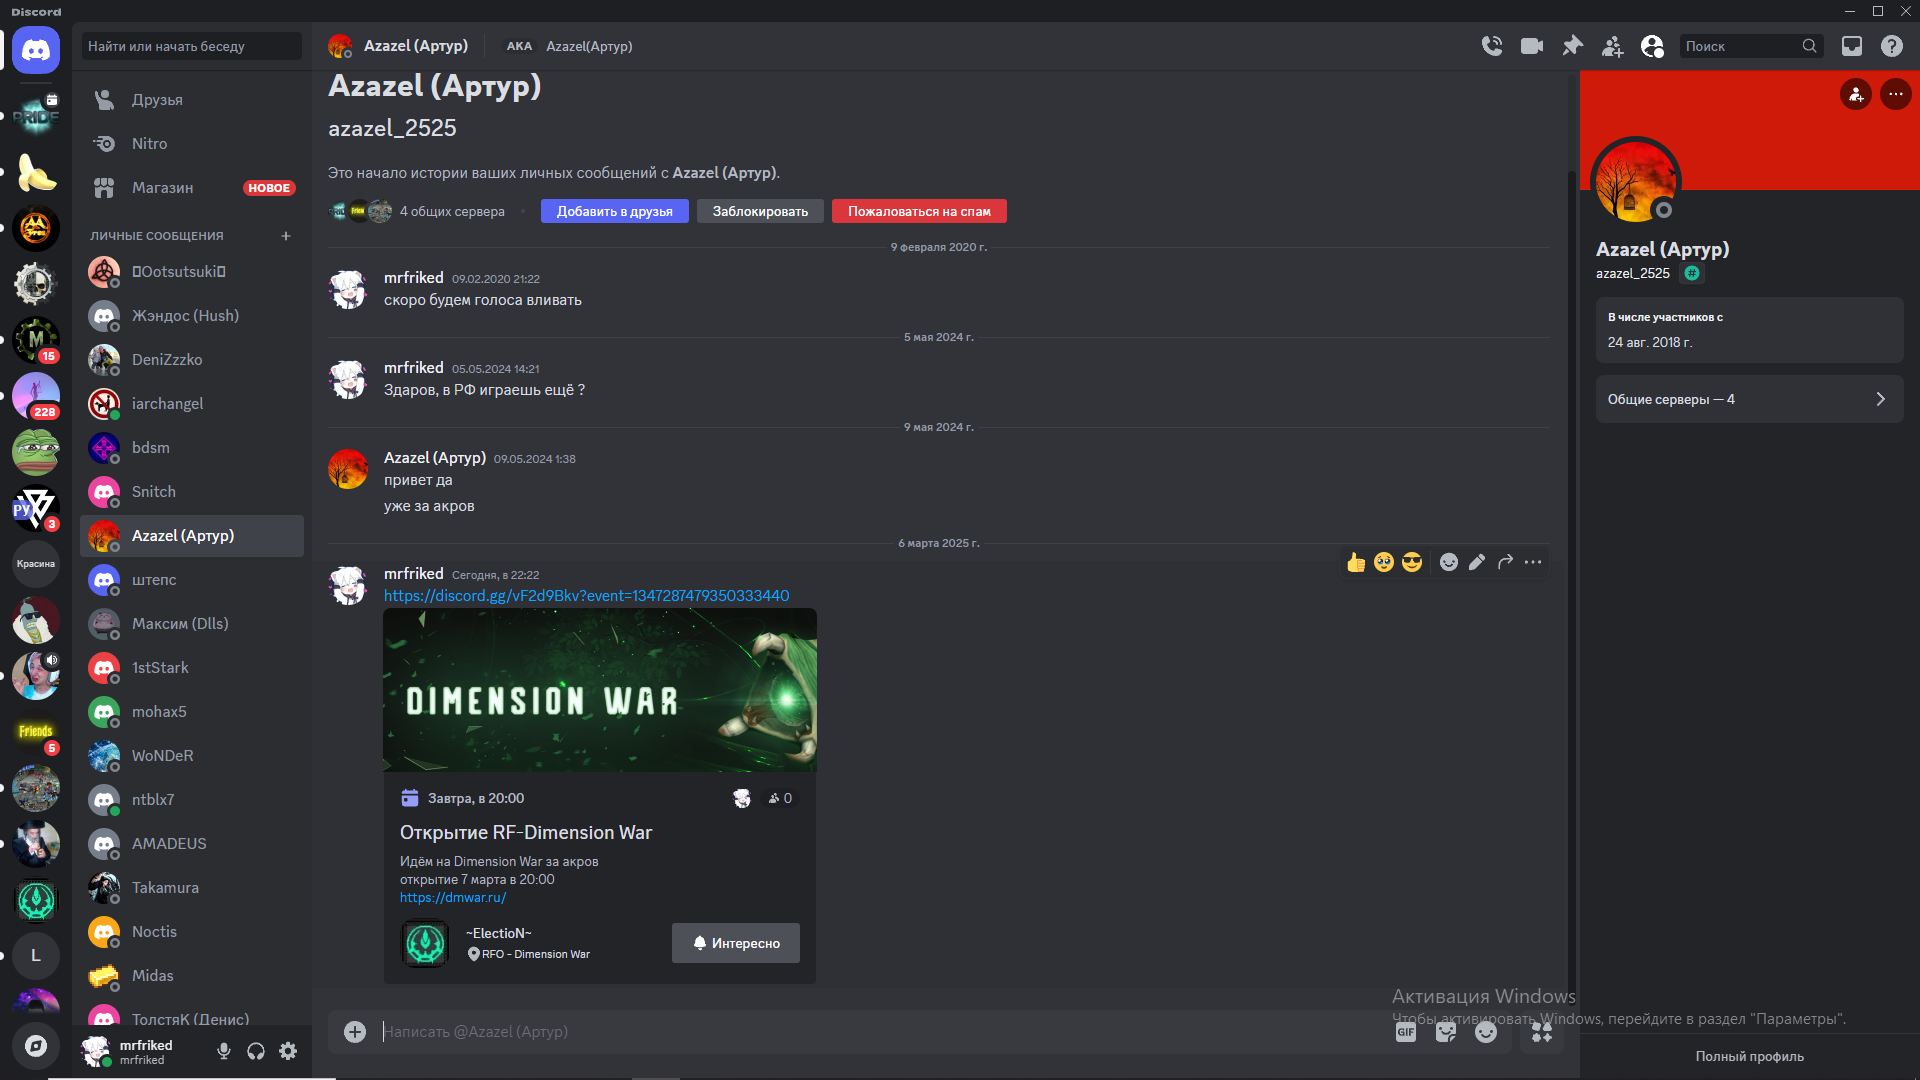Open conversation with iarchangel
The image size is (1920, 1080).
coord(192,404)
